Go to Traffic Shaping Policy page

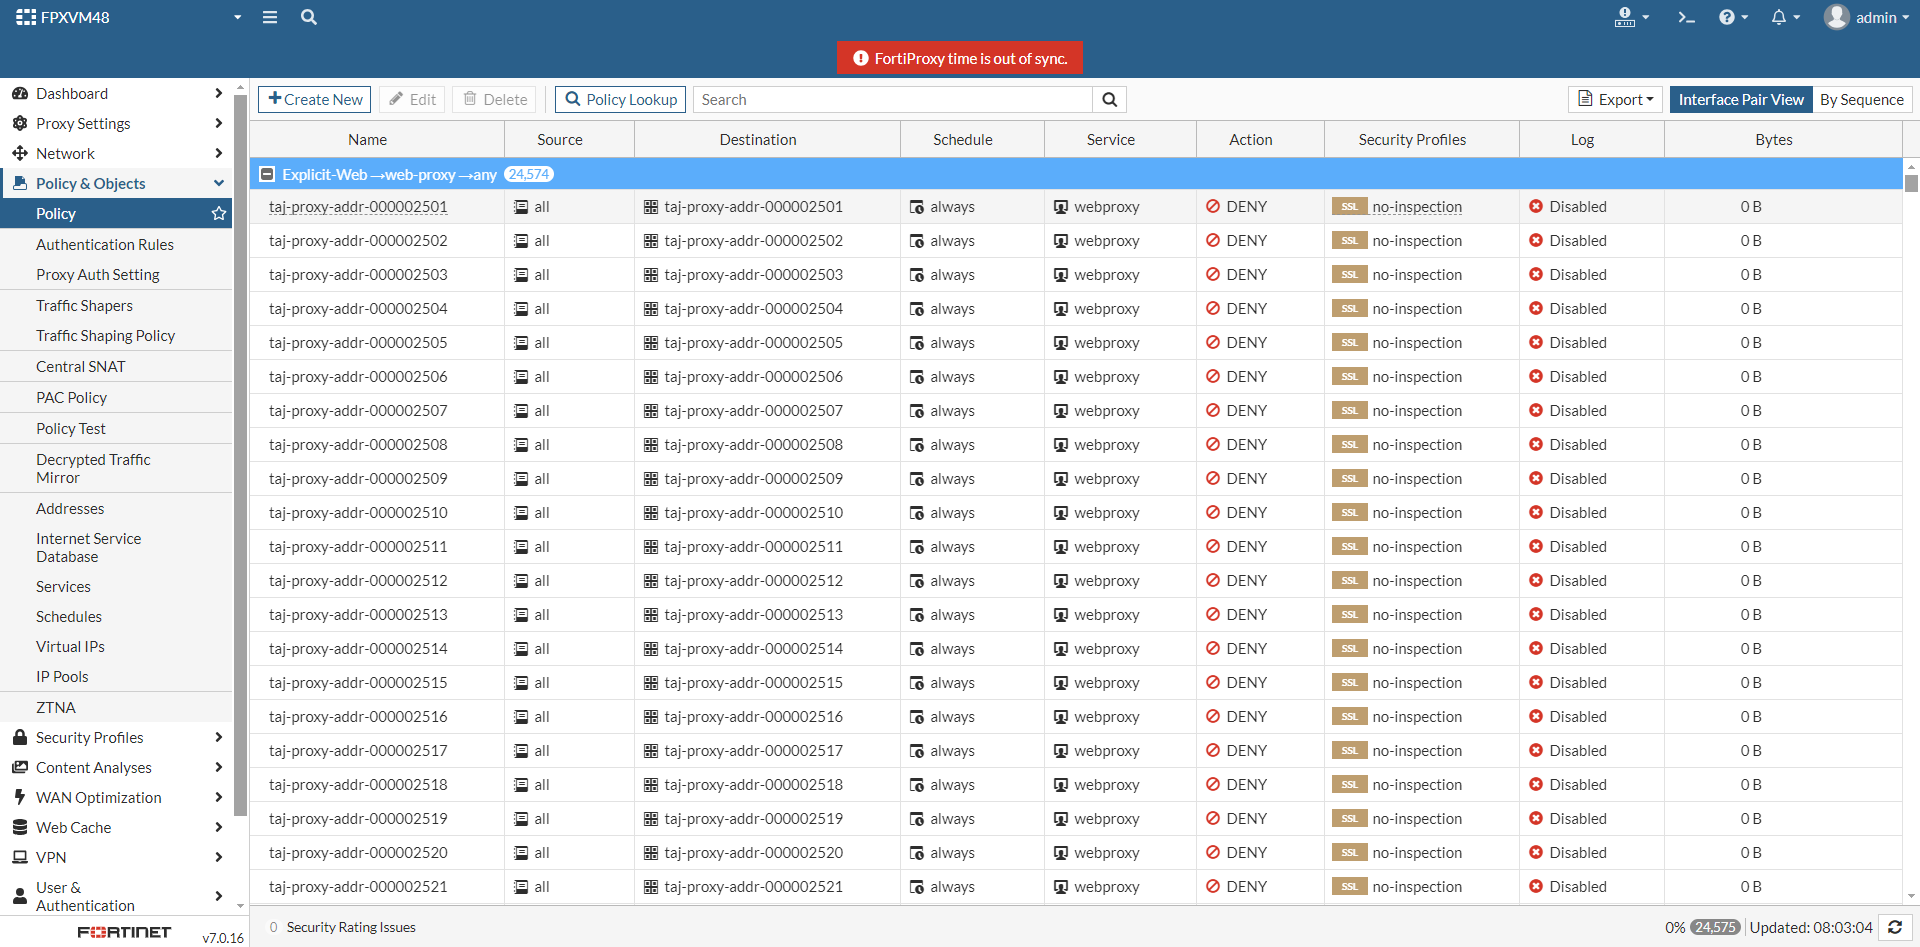coord(105,335)
